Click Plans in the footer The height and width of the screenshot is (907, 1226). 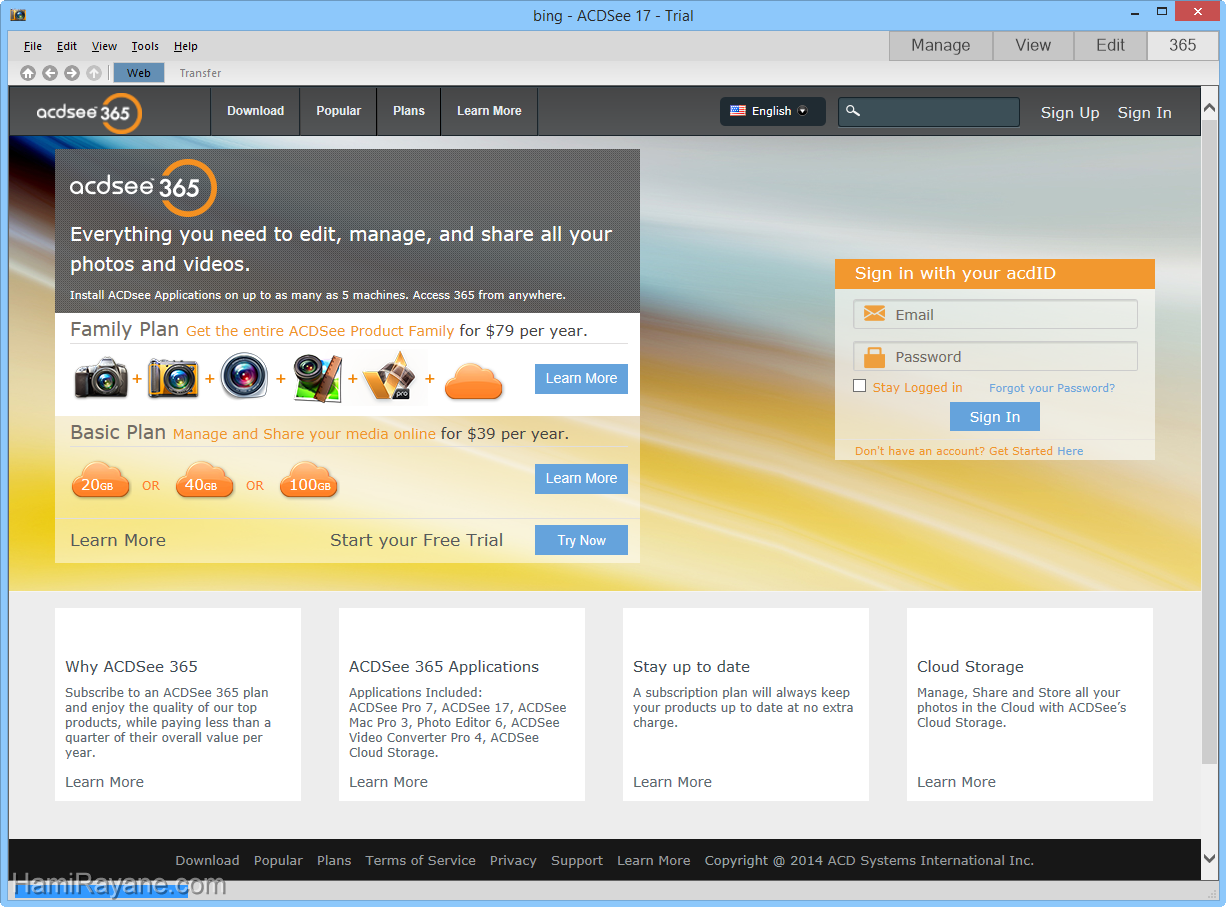tap(334, 860)
